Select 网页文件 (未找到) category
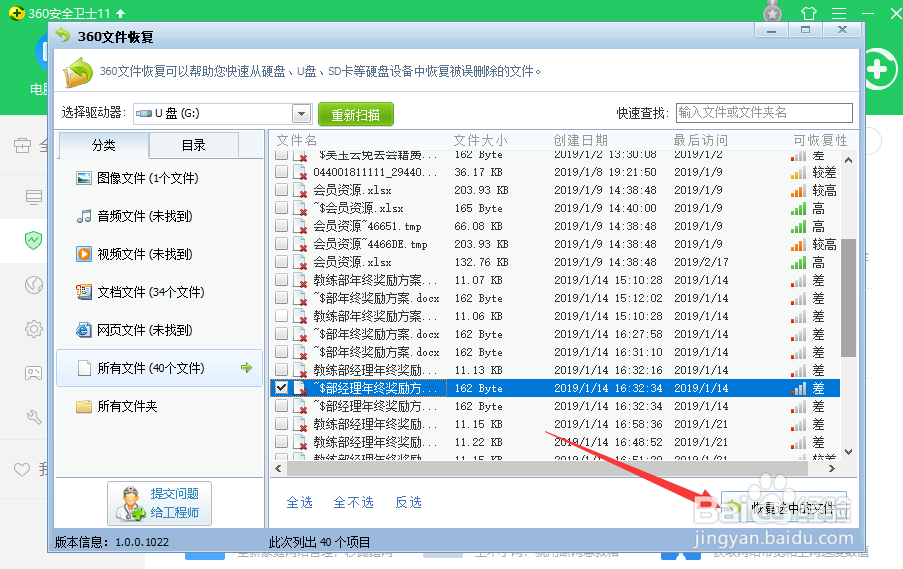This screenshot has width=903, height=569. 159,330
